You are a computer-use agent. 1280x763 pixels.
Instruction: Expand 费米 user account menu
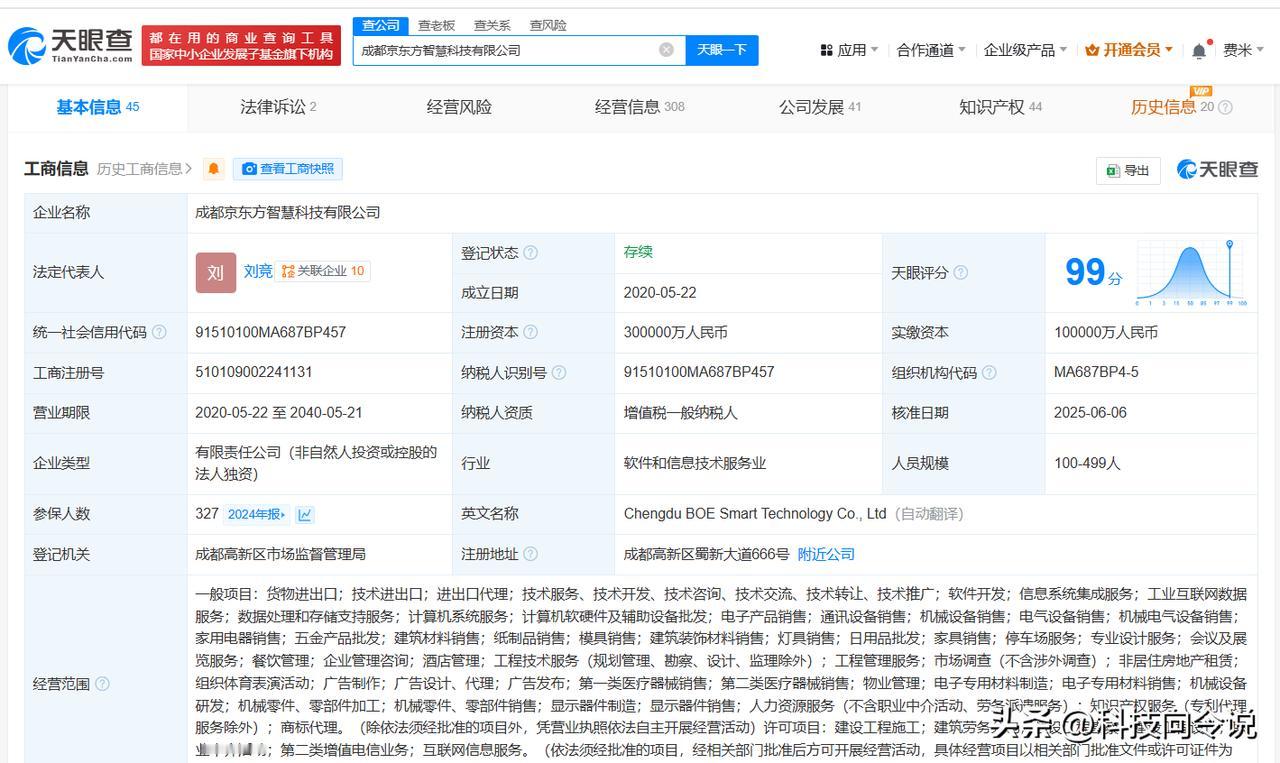point(1243,50)
